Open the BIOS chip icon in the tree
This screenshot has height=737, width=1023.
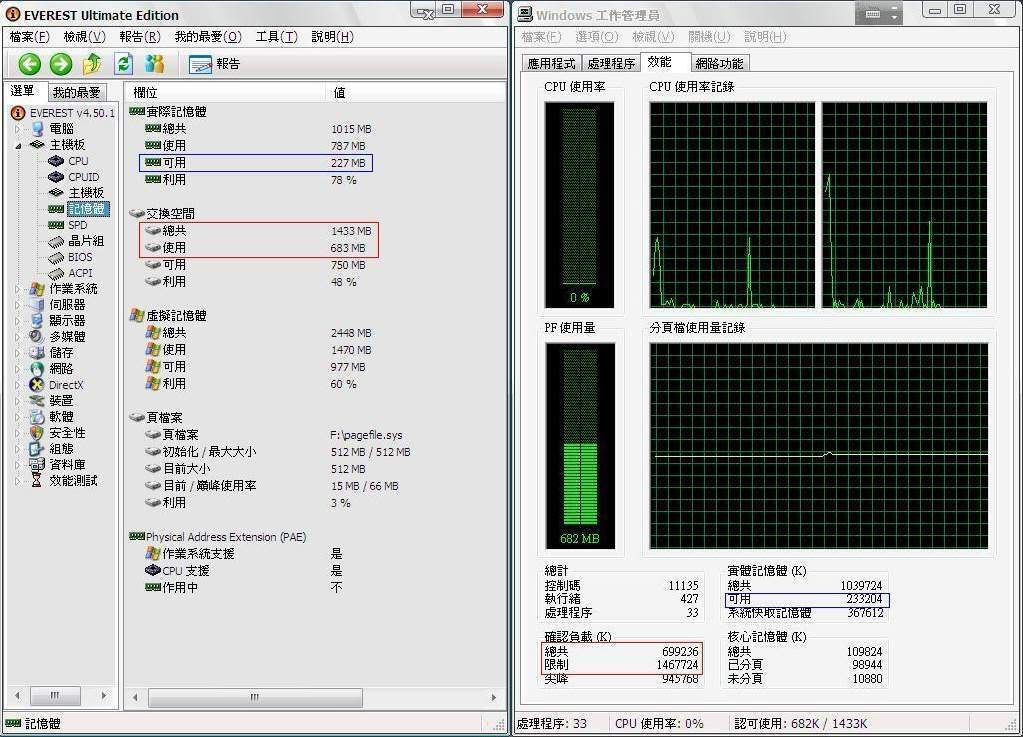[x=56, y=257]
